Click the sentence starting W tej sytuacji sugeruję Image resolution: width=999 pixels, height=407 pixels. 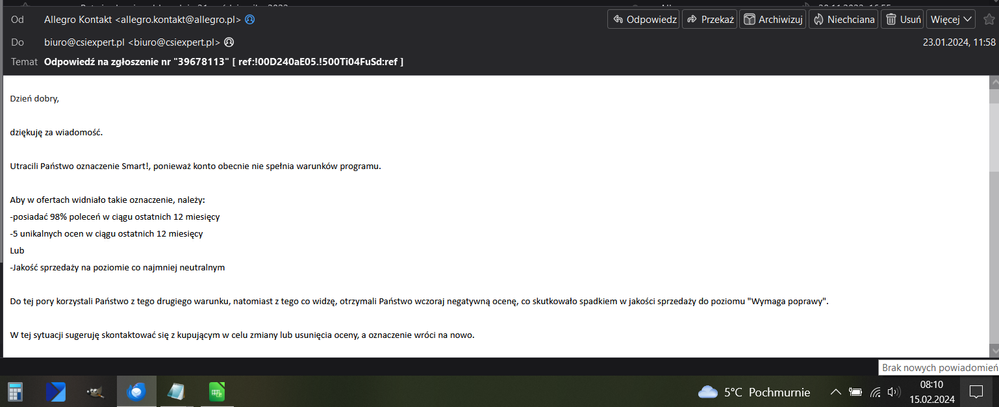tap(243, 335)
